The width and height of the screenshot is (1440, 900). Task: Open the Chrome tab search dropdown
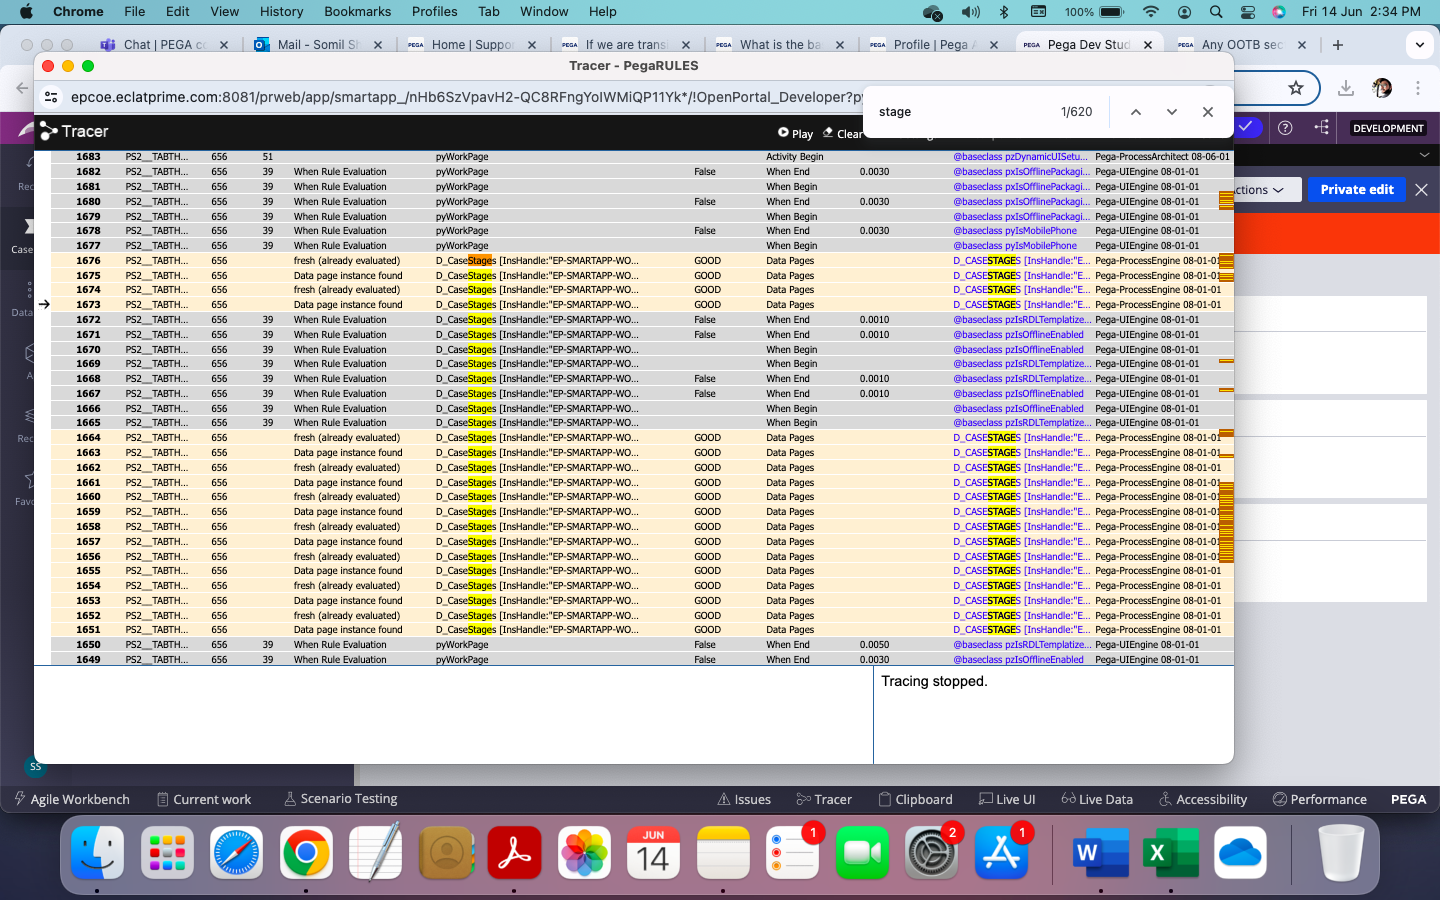[x=1420, y=45]
